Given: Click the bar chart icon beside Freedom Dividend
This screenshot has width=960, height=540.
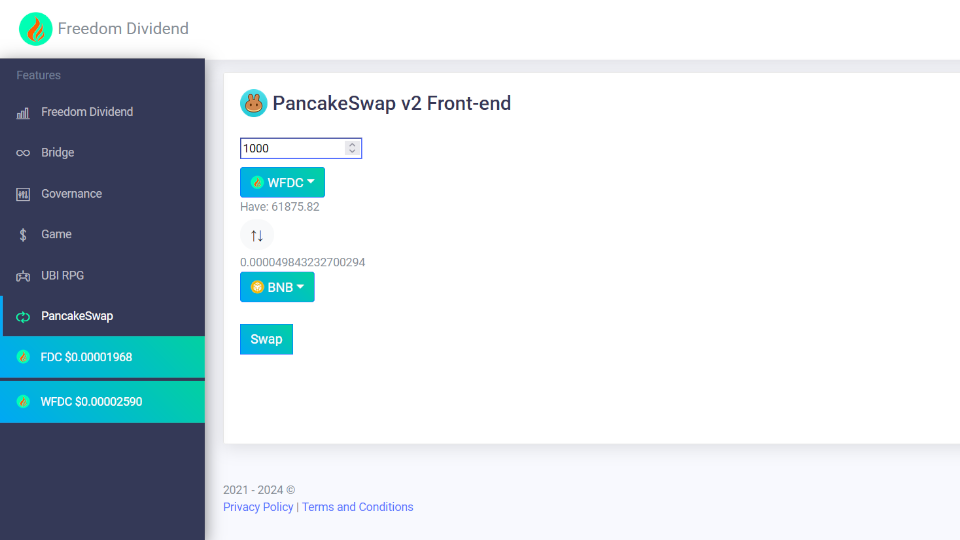Looking at the screenshot, I should click(23, 113).
